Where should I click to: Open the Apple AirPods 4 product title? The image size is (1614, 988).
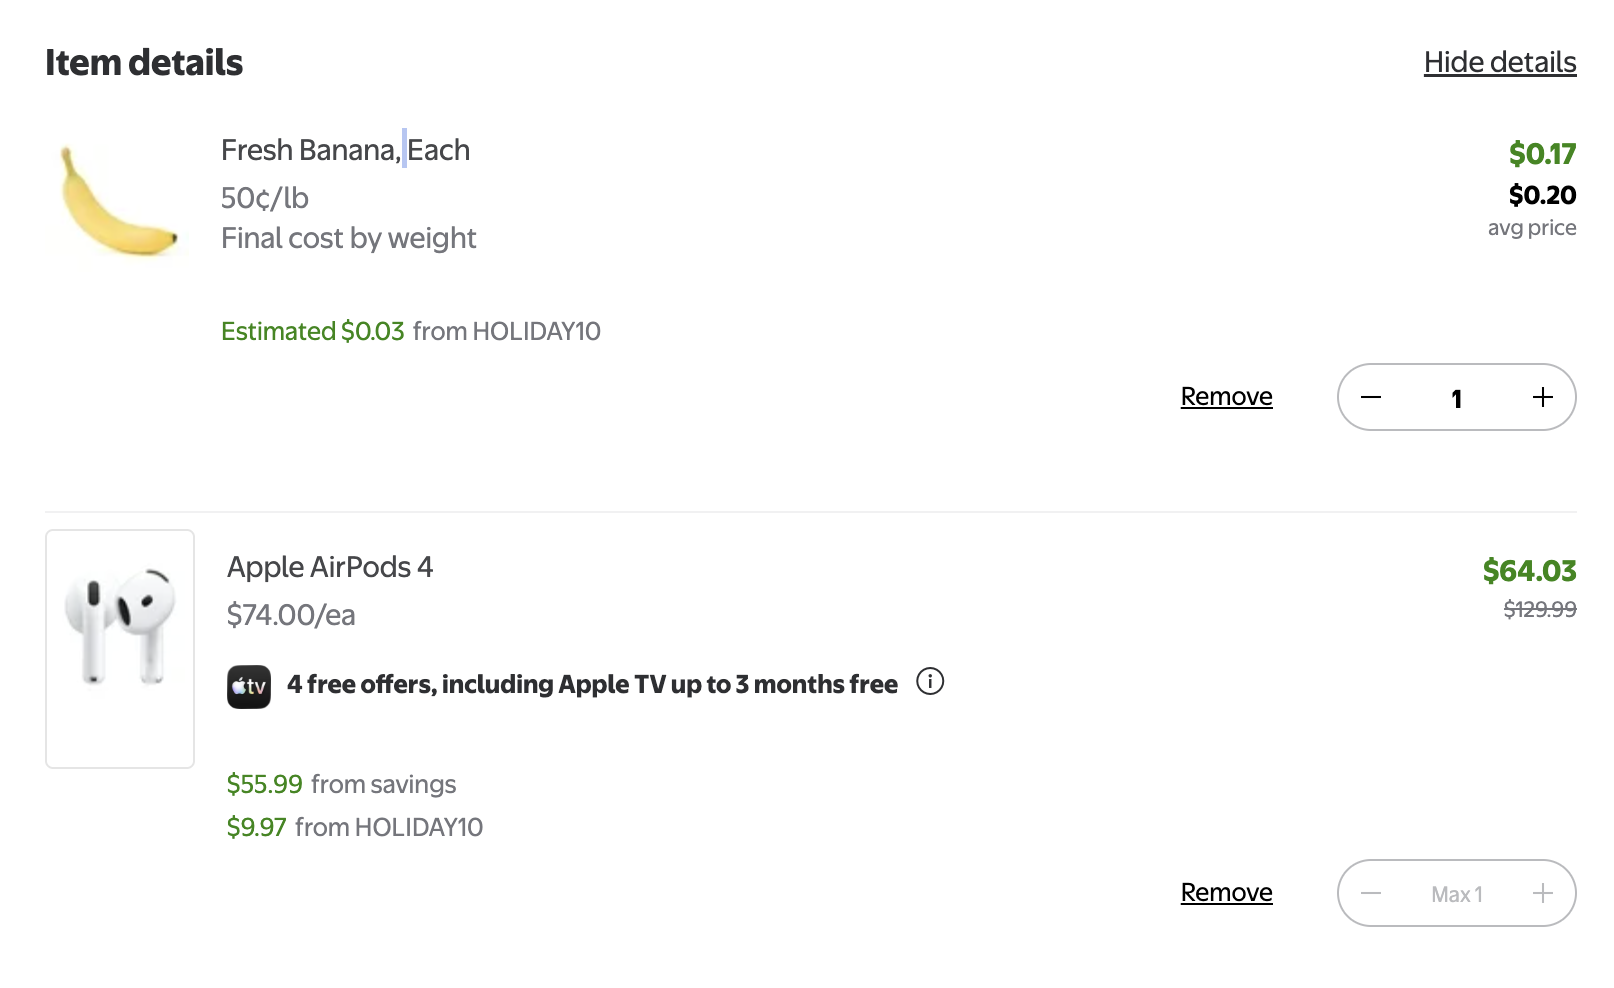pos(330,567)
